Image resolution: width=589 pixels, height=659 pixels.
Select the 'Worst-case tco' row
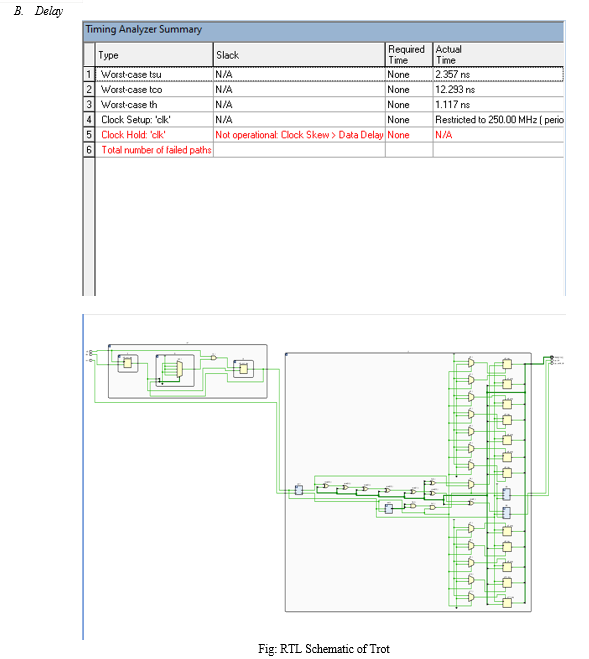click(330, 89)
